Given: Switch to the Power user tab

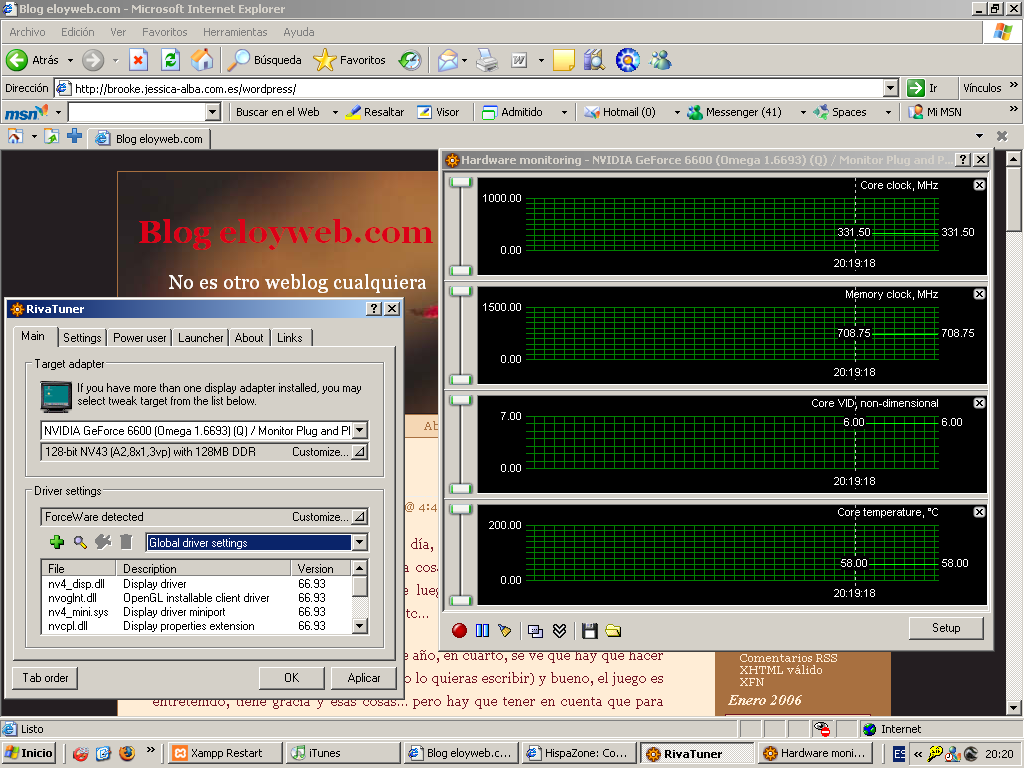Looking at the screenshot, I should point(139,338).
